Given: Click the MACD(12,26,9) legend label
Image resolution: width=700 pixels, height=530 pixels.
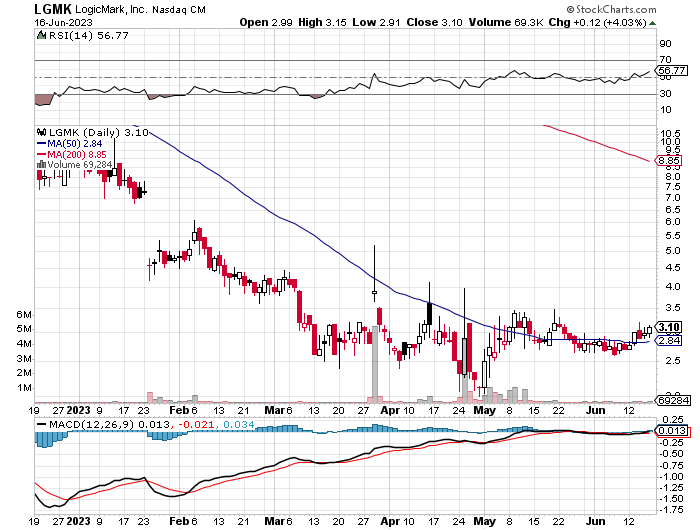Looking at the screenshot, I should [91, 424].
